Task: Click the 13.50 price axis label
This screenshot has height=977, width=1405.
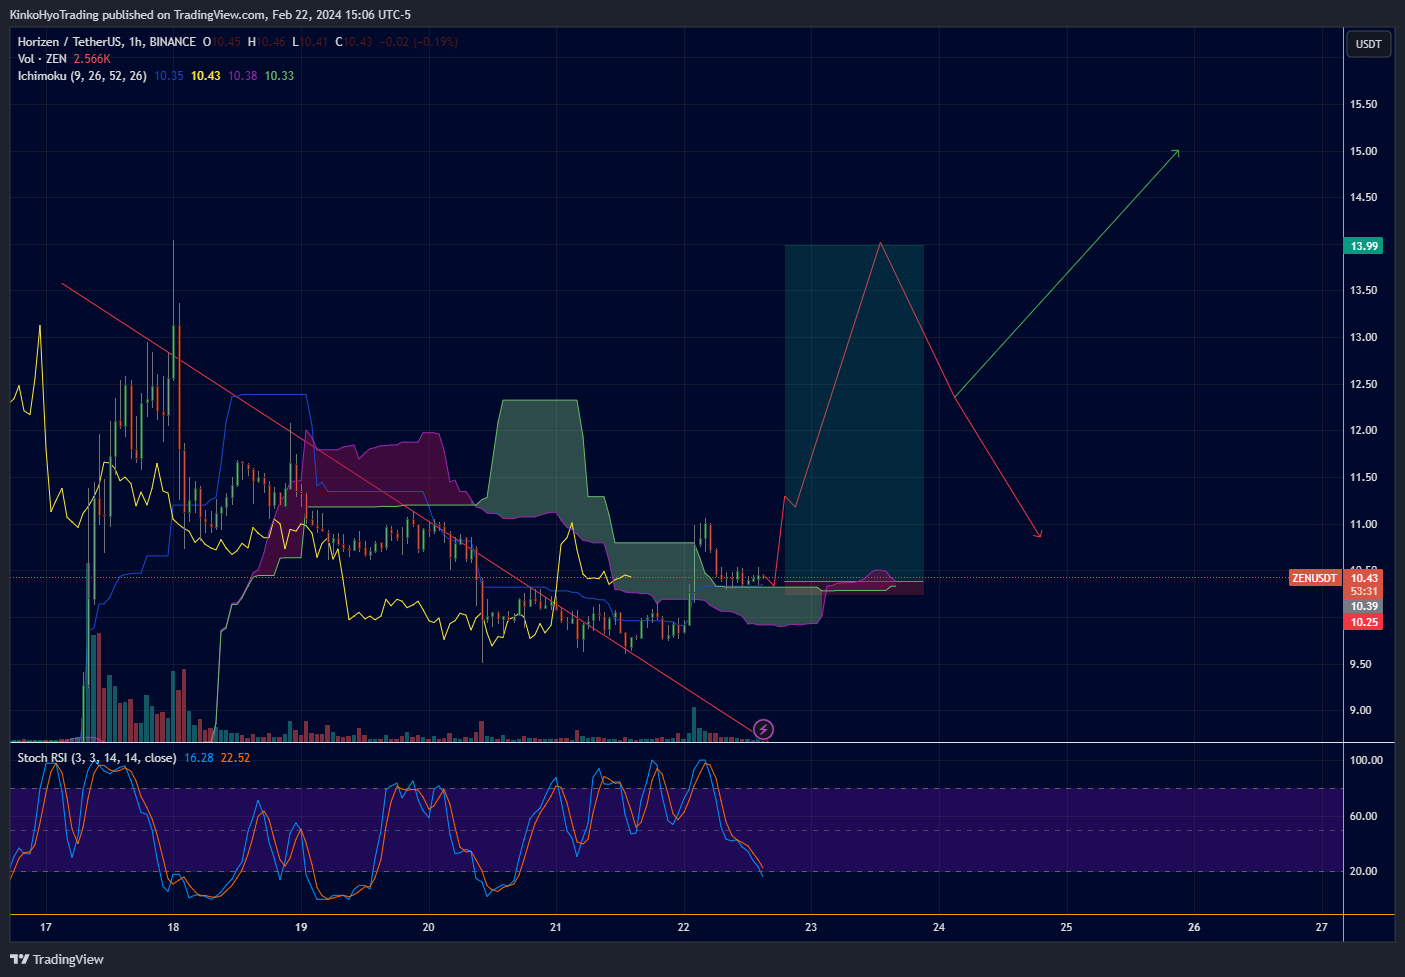Action: tap(1363, 290)
